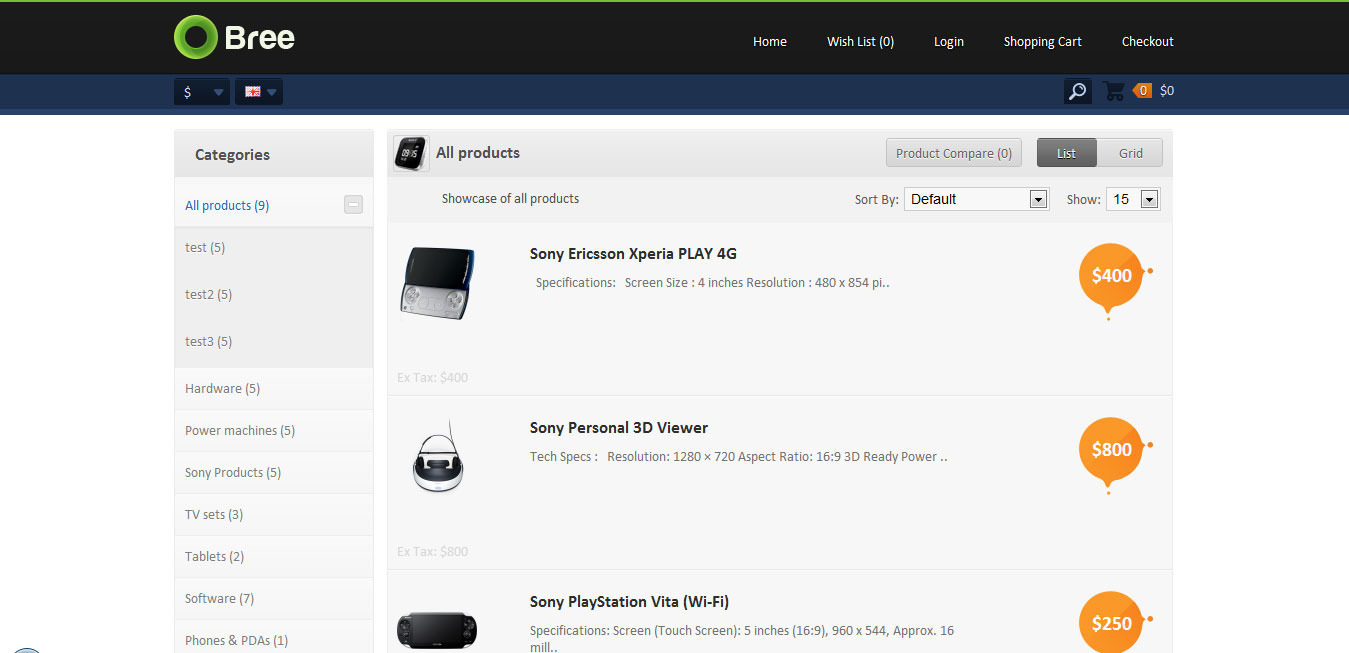
Task: Click the Ex Tax: $400 text
Action: (432, 378)
